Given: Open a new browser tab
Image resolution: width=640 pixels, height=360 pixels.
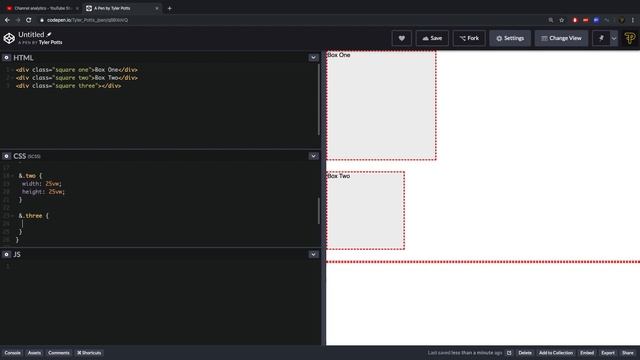Looking at the screenshot, I should pos(169,8).
